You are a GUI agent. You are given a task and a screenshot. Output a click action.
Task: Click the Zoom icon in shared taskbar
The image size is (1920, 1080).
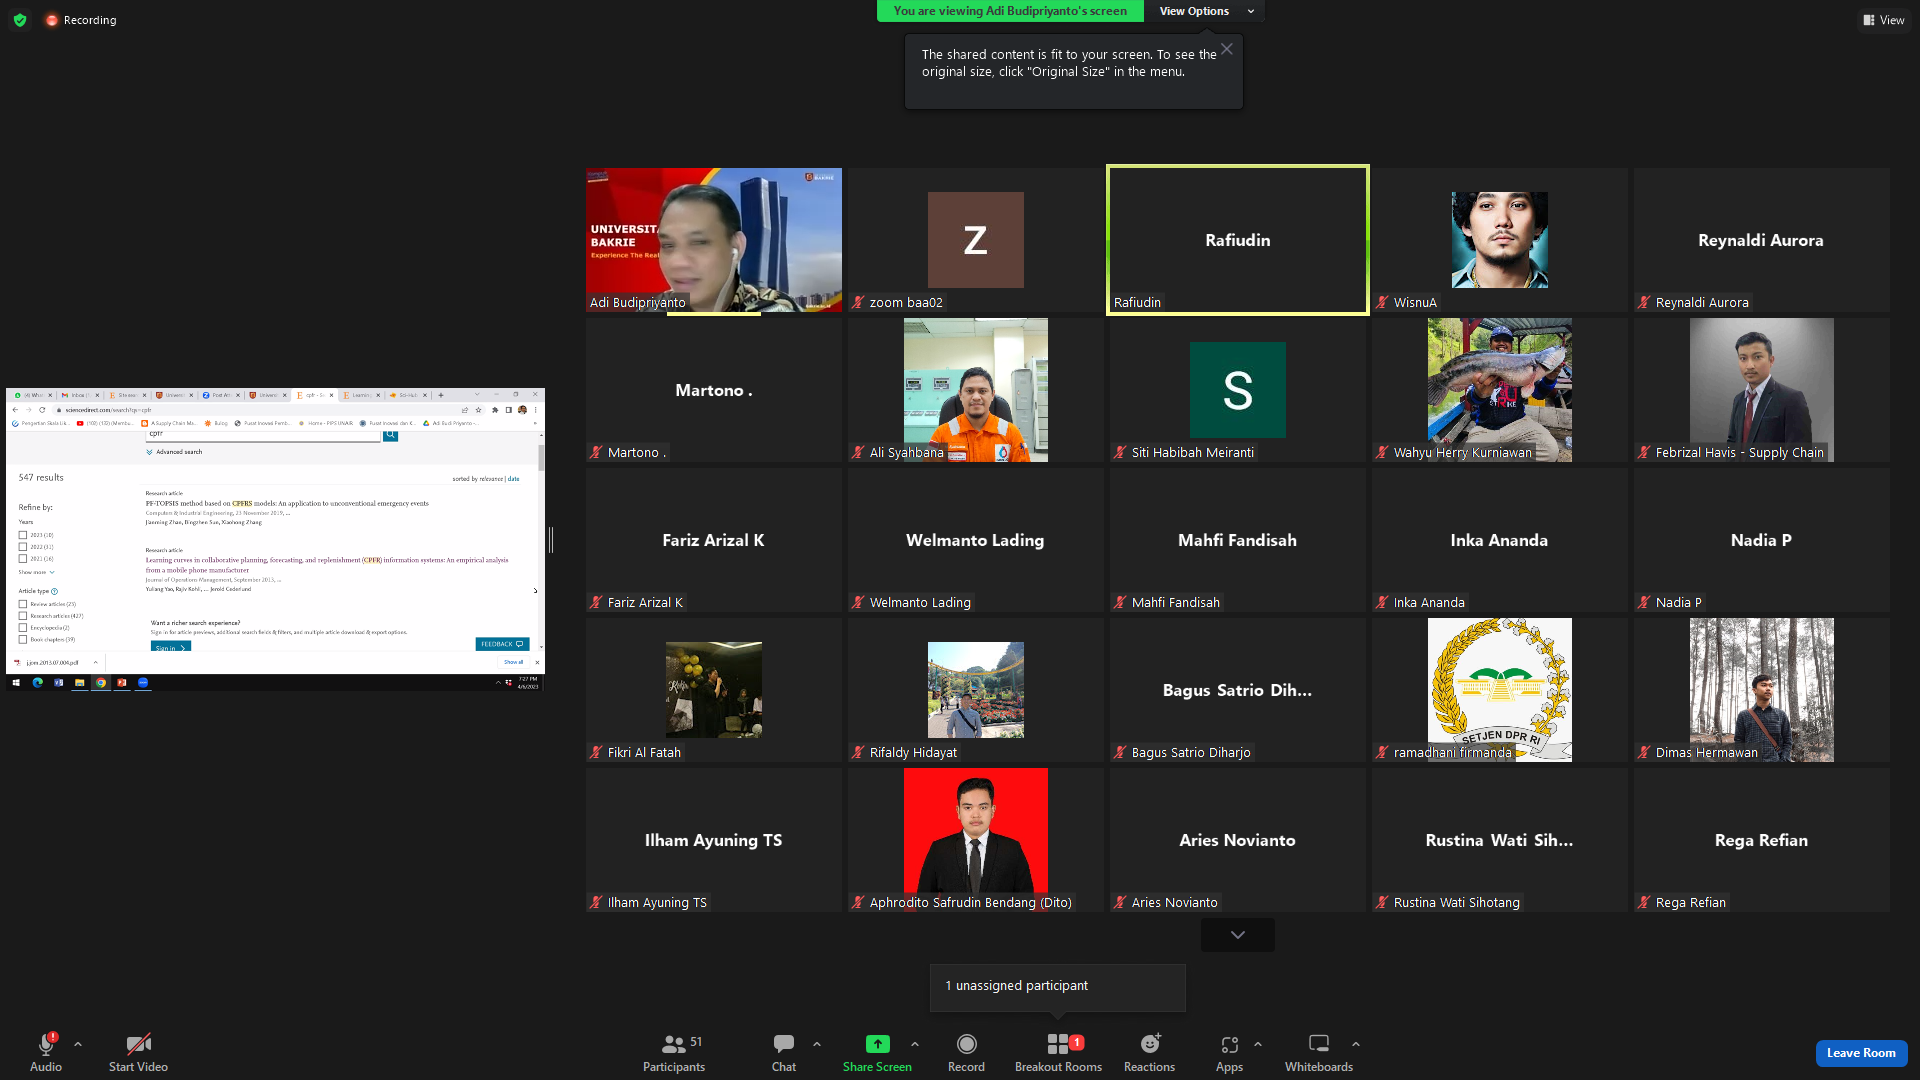[143, 683]
